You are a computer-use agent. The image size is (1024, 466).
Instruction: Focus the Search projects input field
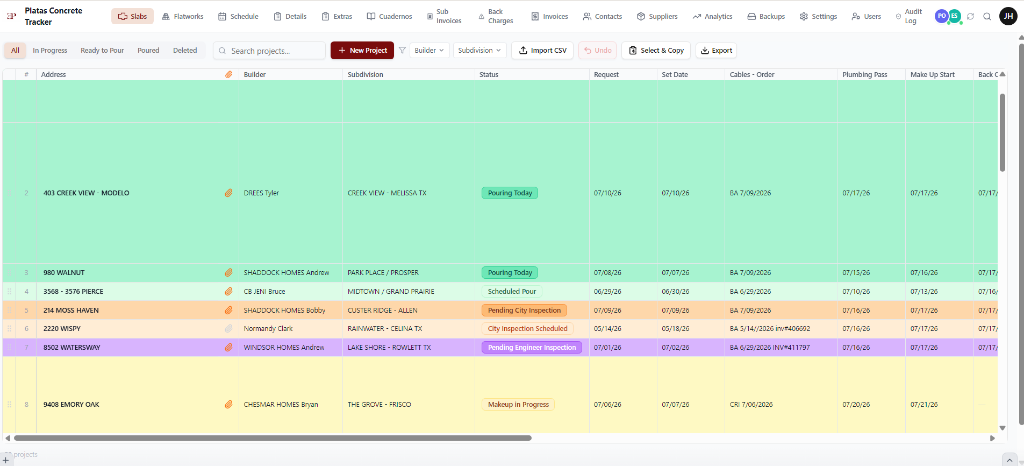tap(269, 50)
